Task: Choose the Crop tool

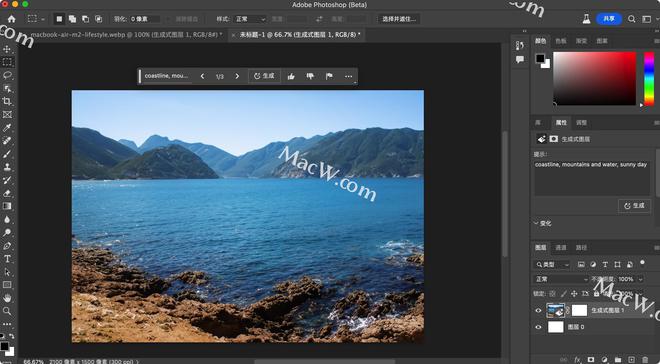Action: (x=7, y=101)
